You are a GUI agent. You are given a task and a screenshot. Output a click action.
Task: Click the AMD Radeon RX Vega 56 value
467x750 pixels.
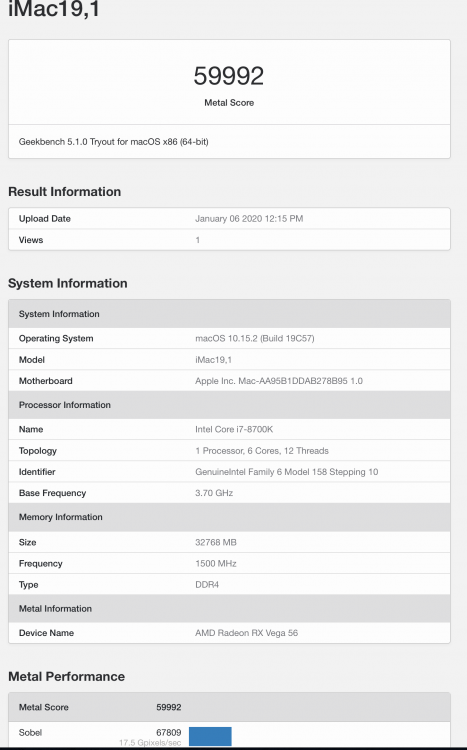click(x=246, y=633)
